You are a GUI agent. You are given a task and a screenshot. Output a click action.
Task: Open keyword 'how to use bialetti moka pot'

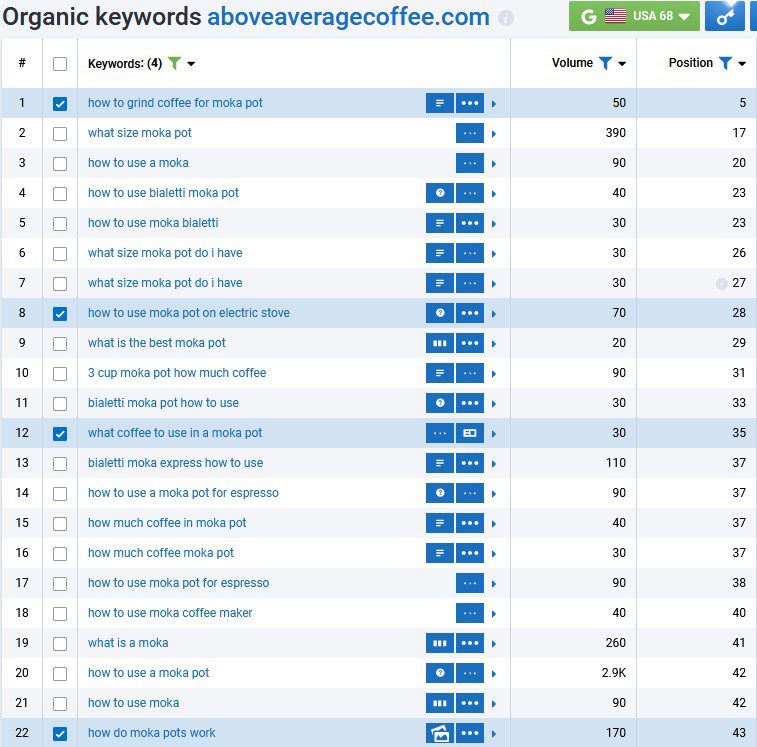163,193
